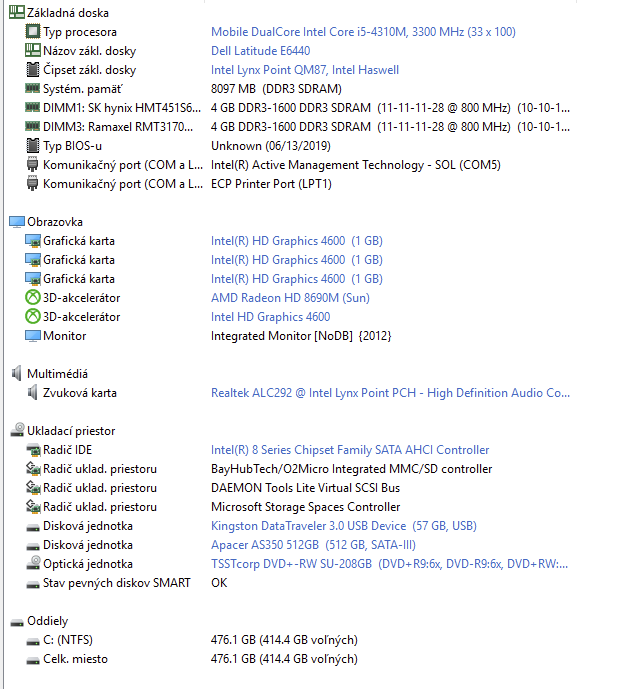Click the drive icon beside Apacer Disková jednotka

(33, 547)
